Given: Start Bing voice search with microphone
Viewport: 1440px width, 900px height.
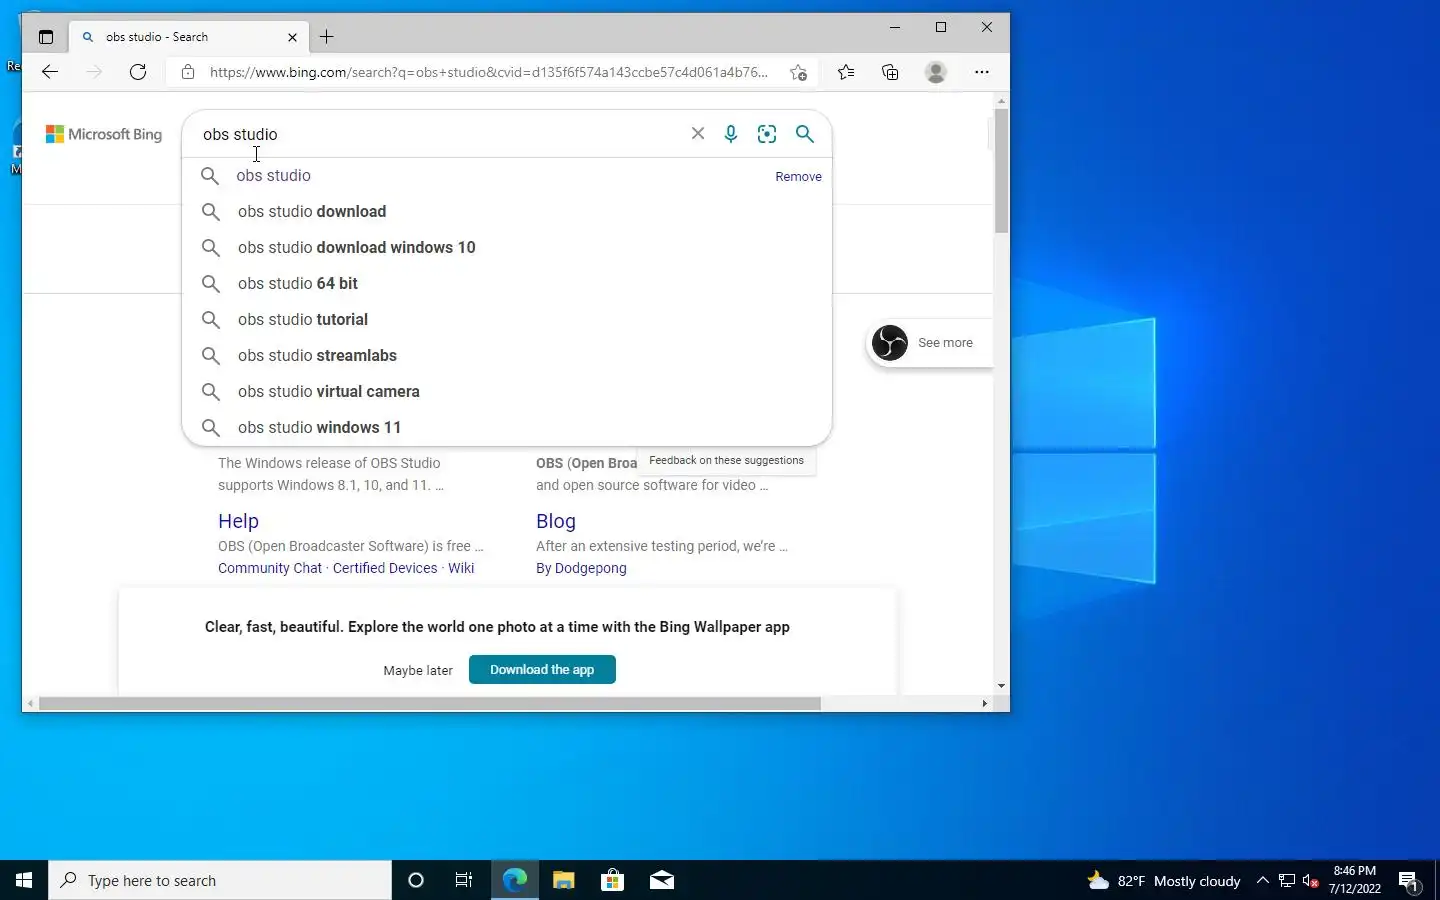Looking at the screenshot, I should [x=731, y=134].
